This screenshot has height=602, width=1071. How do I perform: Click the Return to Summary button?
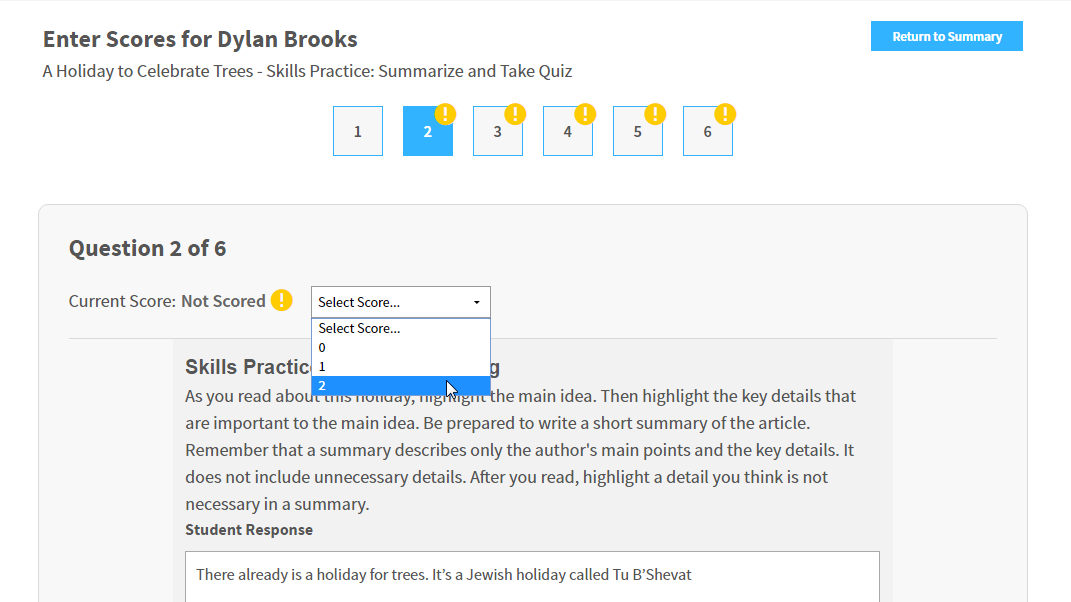click(947, 36)
